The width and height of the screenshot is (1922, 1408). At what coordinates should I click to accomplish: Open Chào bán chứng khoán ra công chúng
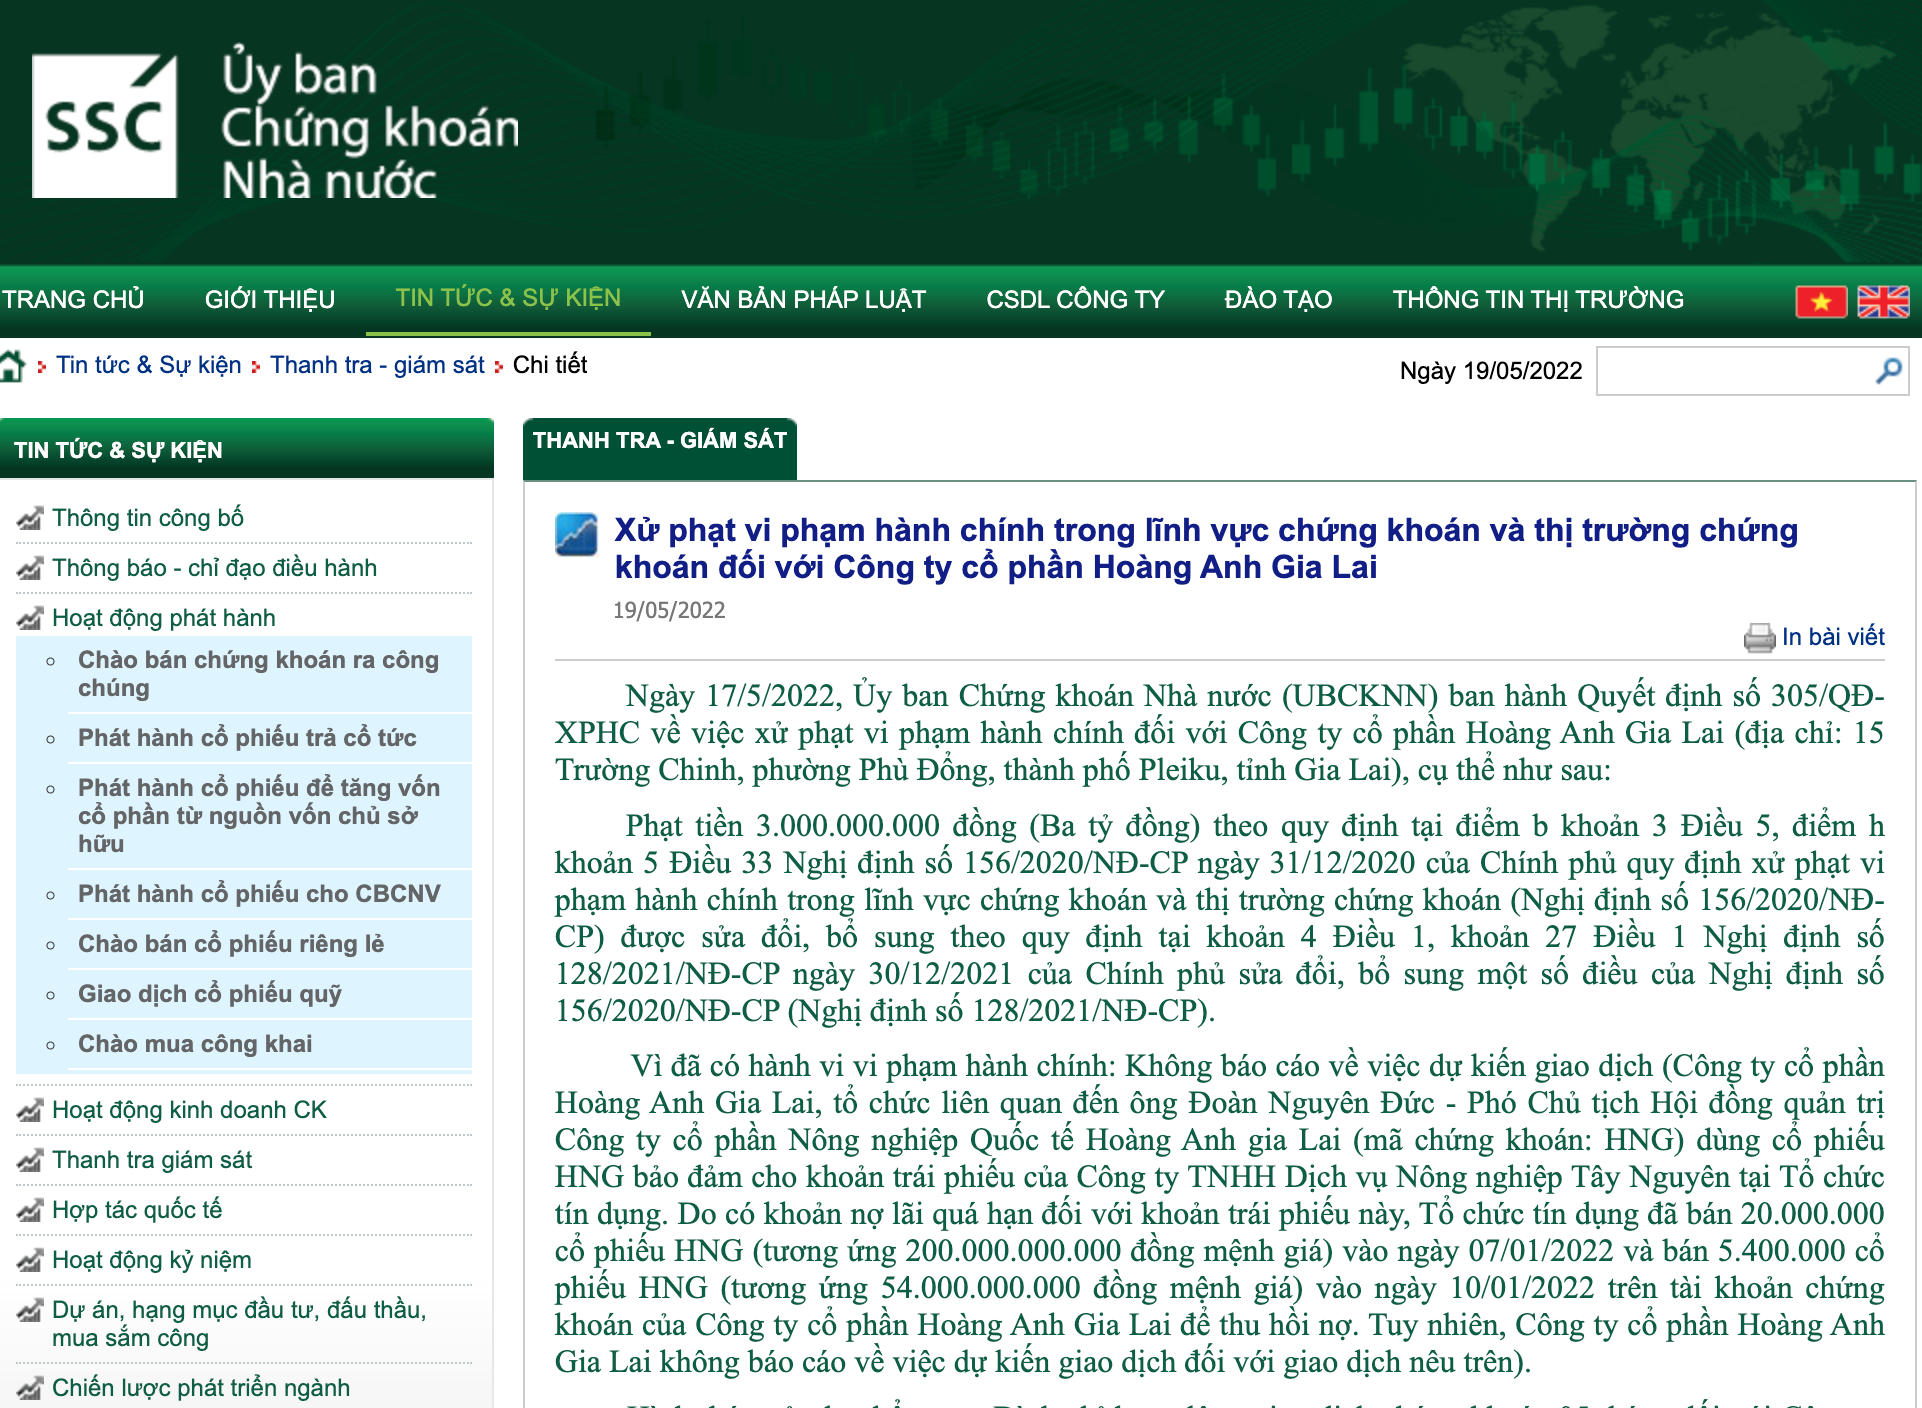pos(259,674)
